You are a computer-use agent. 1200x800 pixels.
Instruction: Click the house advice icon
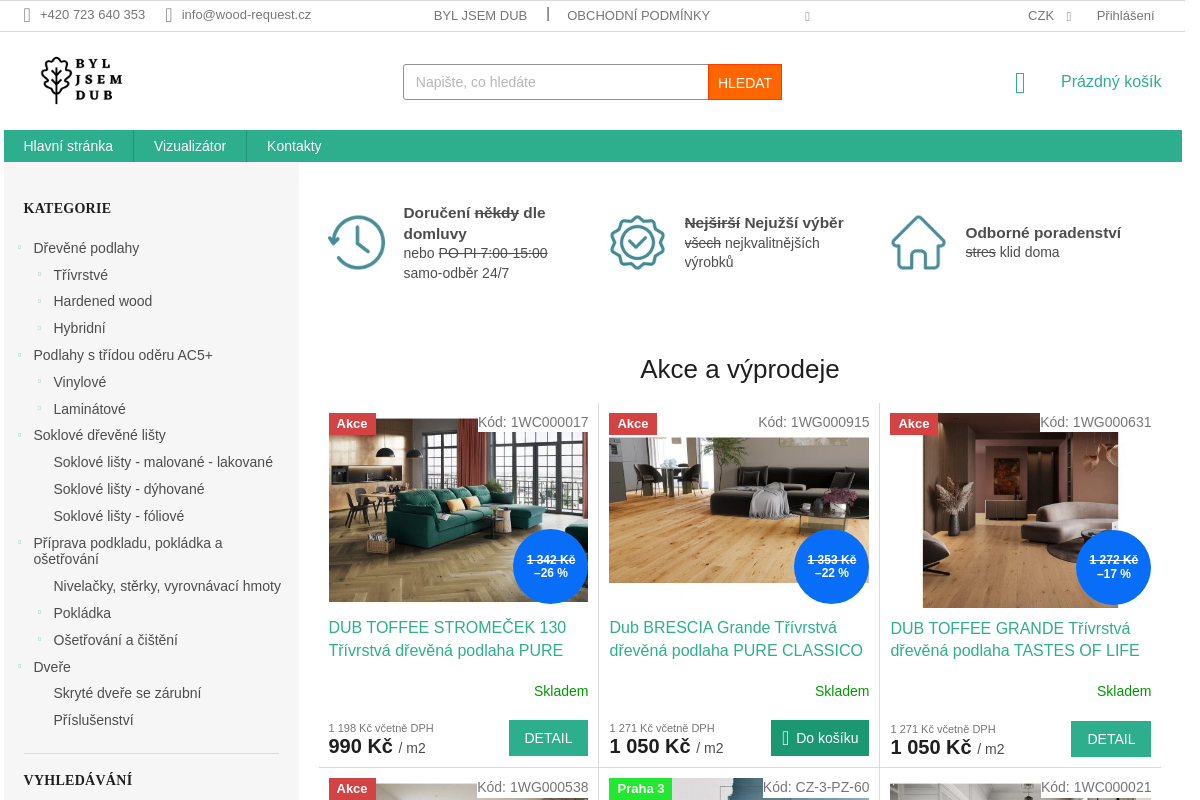pyautogui.click(x=918, y=242)
